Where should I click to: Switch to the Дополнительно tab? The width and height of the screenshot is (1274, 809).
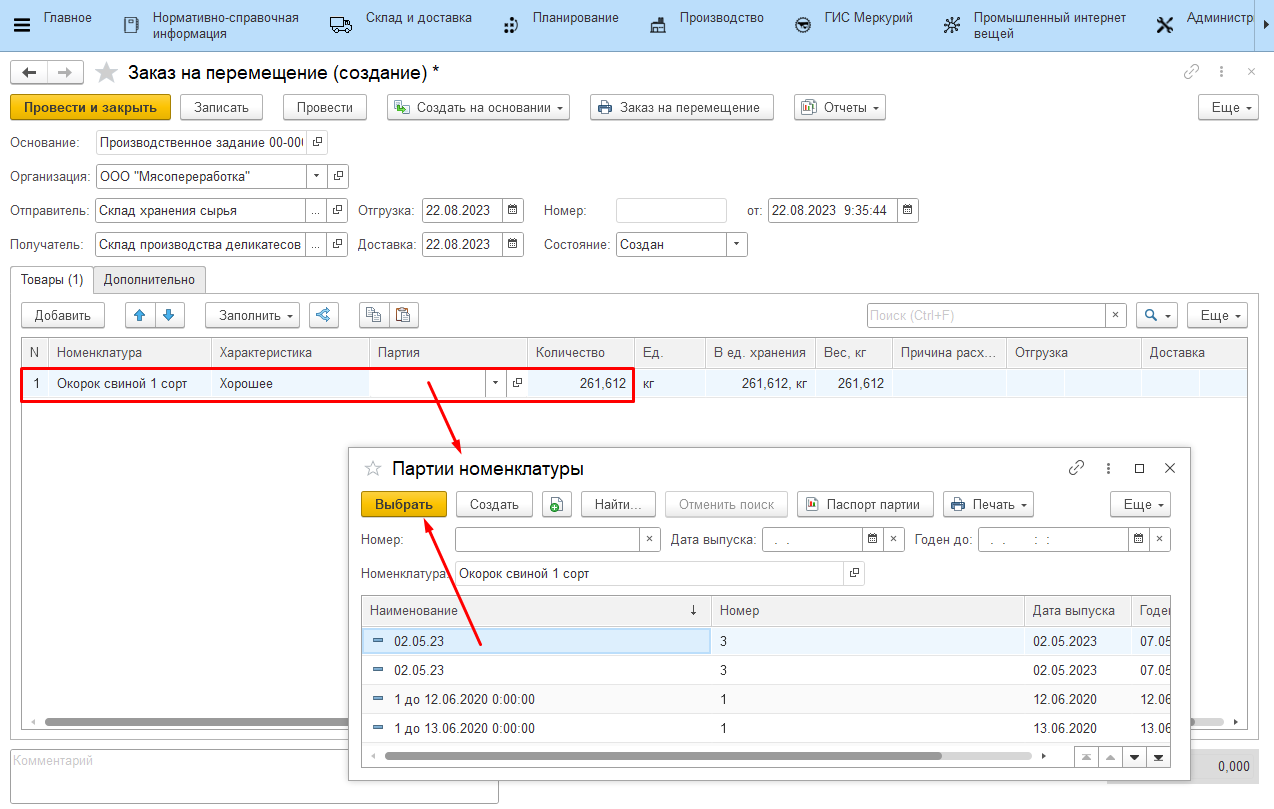[x=149, y=280]
